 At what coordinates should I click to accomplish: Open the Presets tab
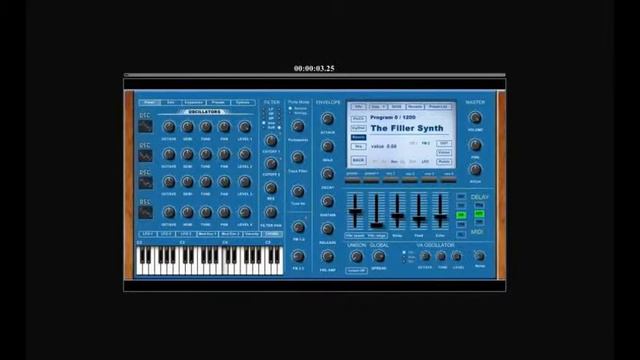coord(218,102)
